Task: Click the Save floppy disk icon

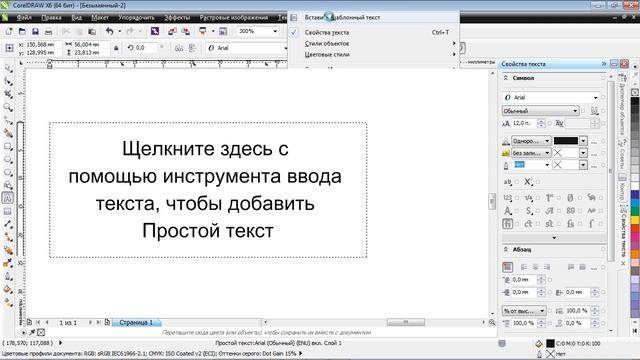Action: point(36,31)
